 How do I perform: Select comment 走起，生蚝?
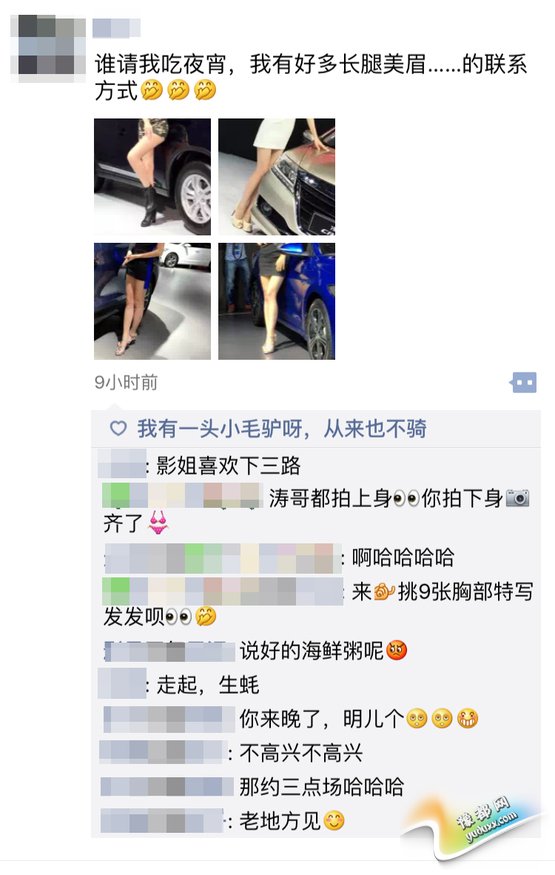[180, 684]
